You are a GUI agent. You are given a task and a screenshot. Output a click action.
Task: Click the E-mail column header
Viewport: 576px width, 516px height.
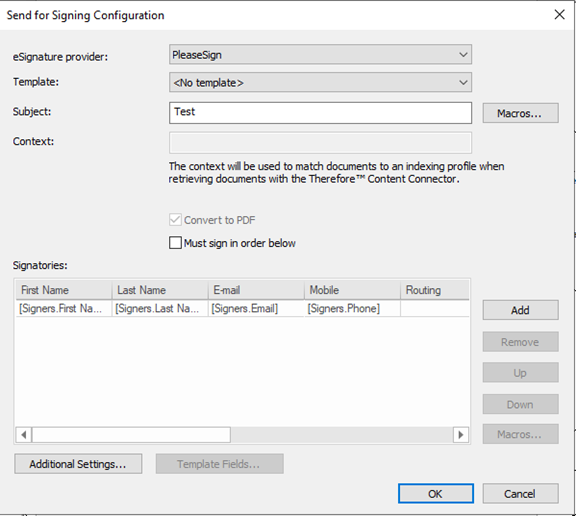pos(256,290)
